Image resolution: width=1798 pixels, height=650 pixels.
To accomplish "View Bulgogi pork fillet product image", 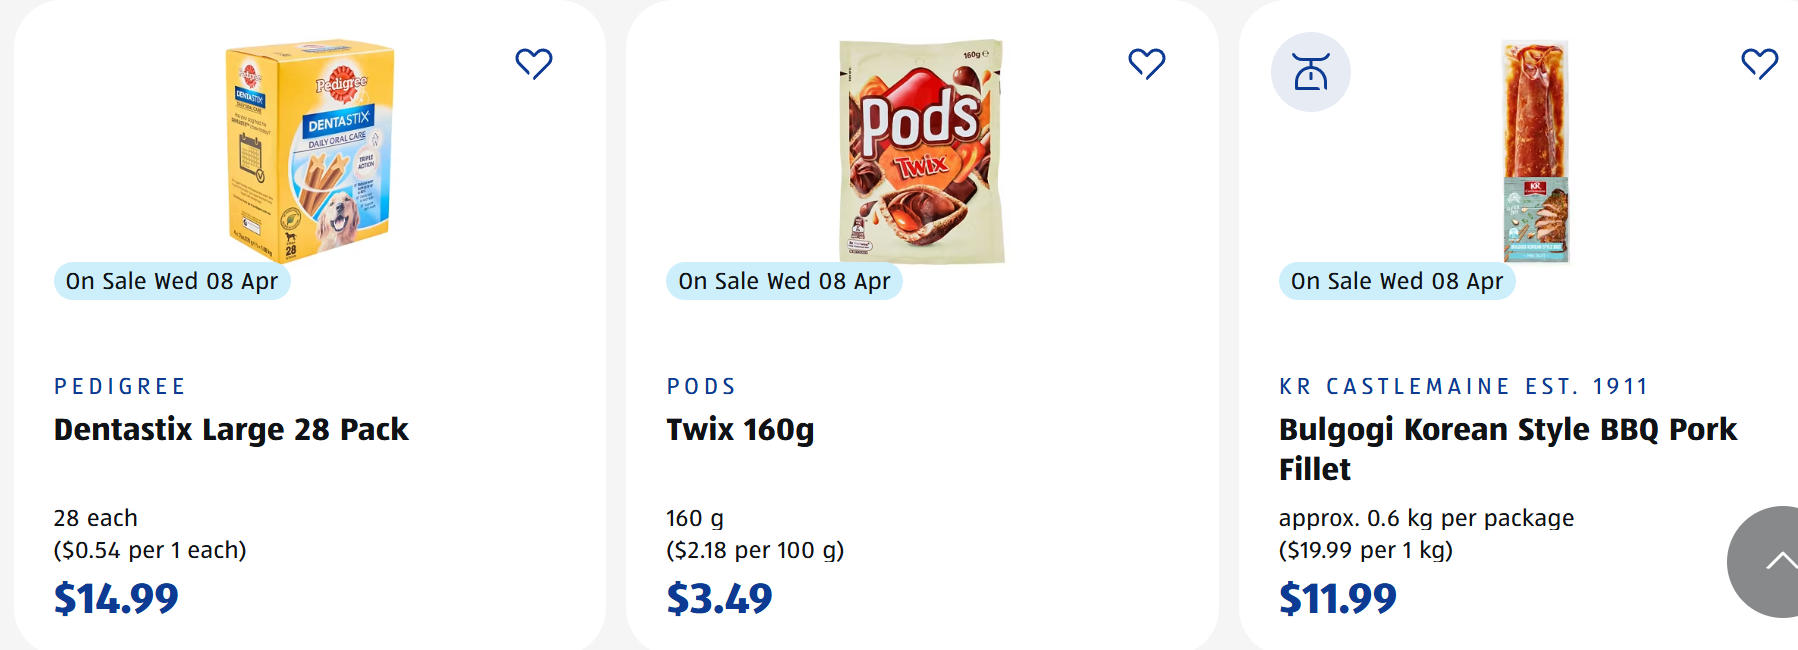I will [1535, 150].
